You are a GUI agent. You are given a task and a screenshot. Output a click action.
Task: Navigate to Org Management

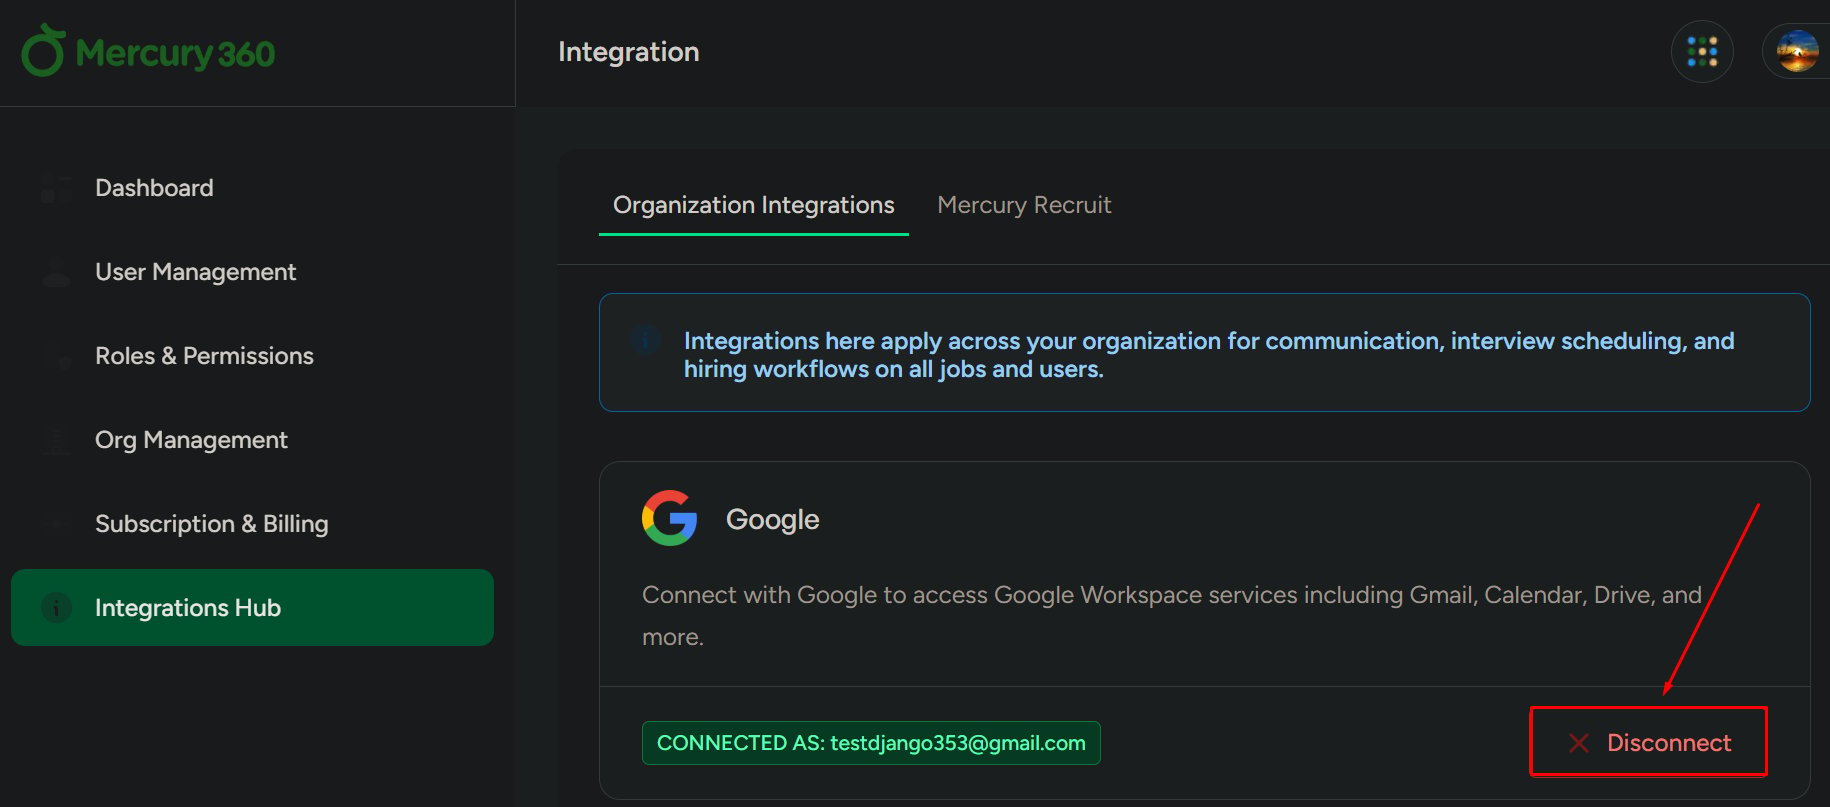coord(252,440)
